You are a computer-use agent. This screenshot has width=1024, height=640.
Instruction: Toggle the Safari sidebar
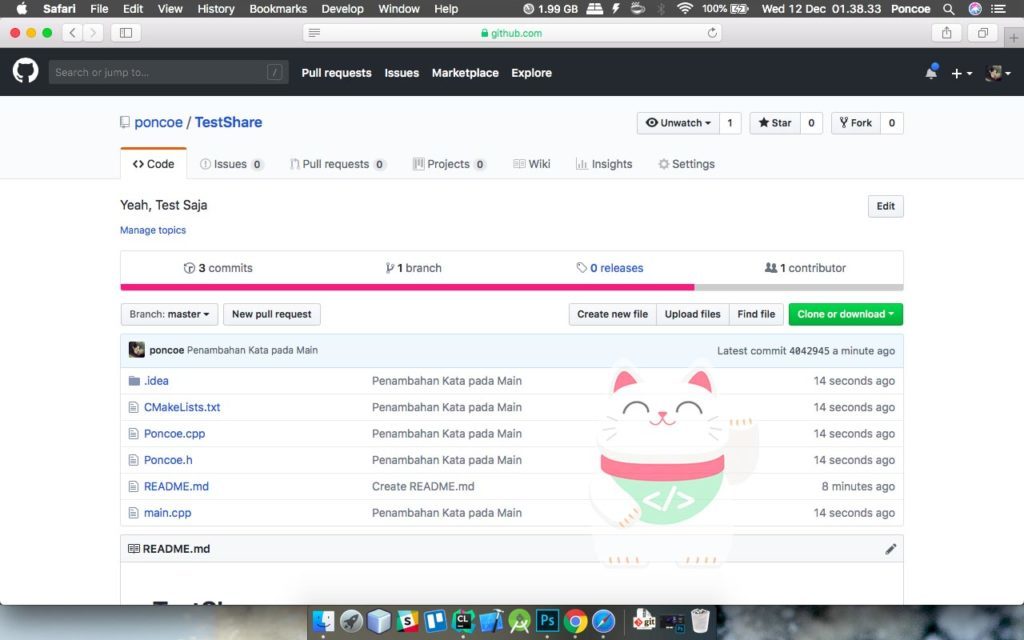126,33
